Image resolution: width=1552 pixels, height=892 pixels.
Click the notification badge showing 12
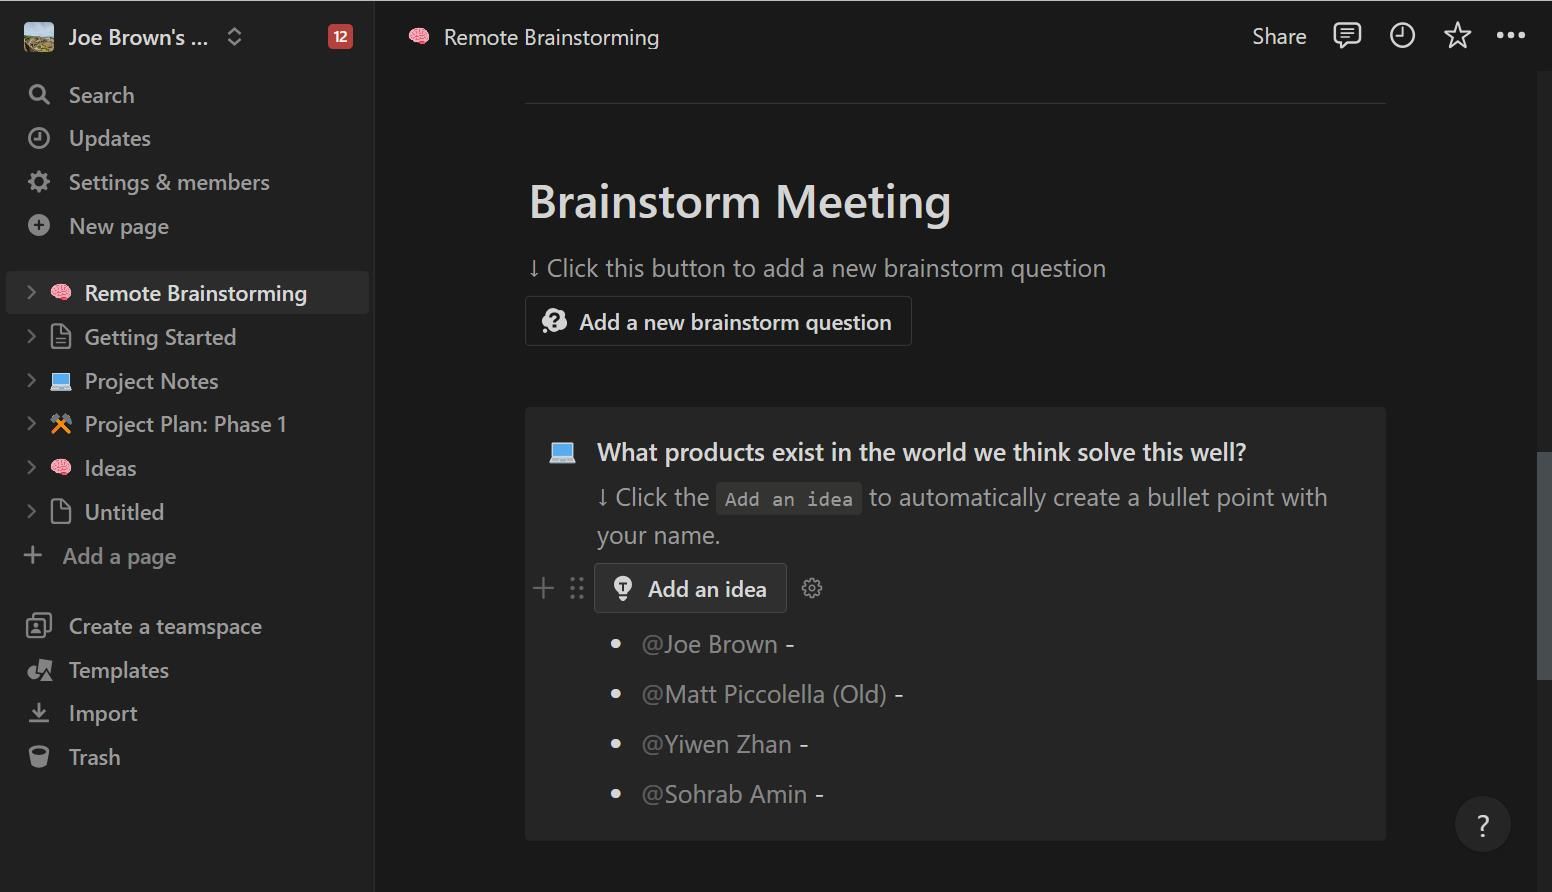tap(340, 36)
